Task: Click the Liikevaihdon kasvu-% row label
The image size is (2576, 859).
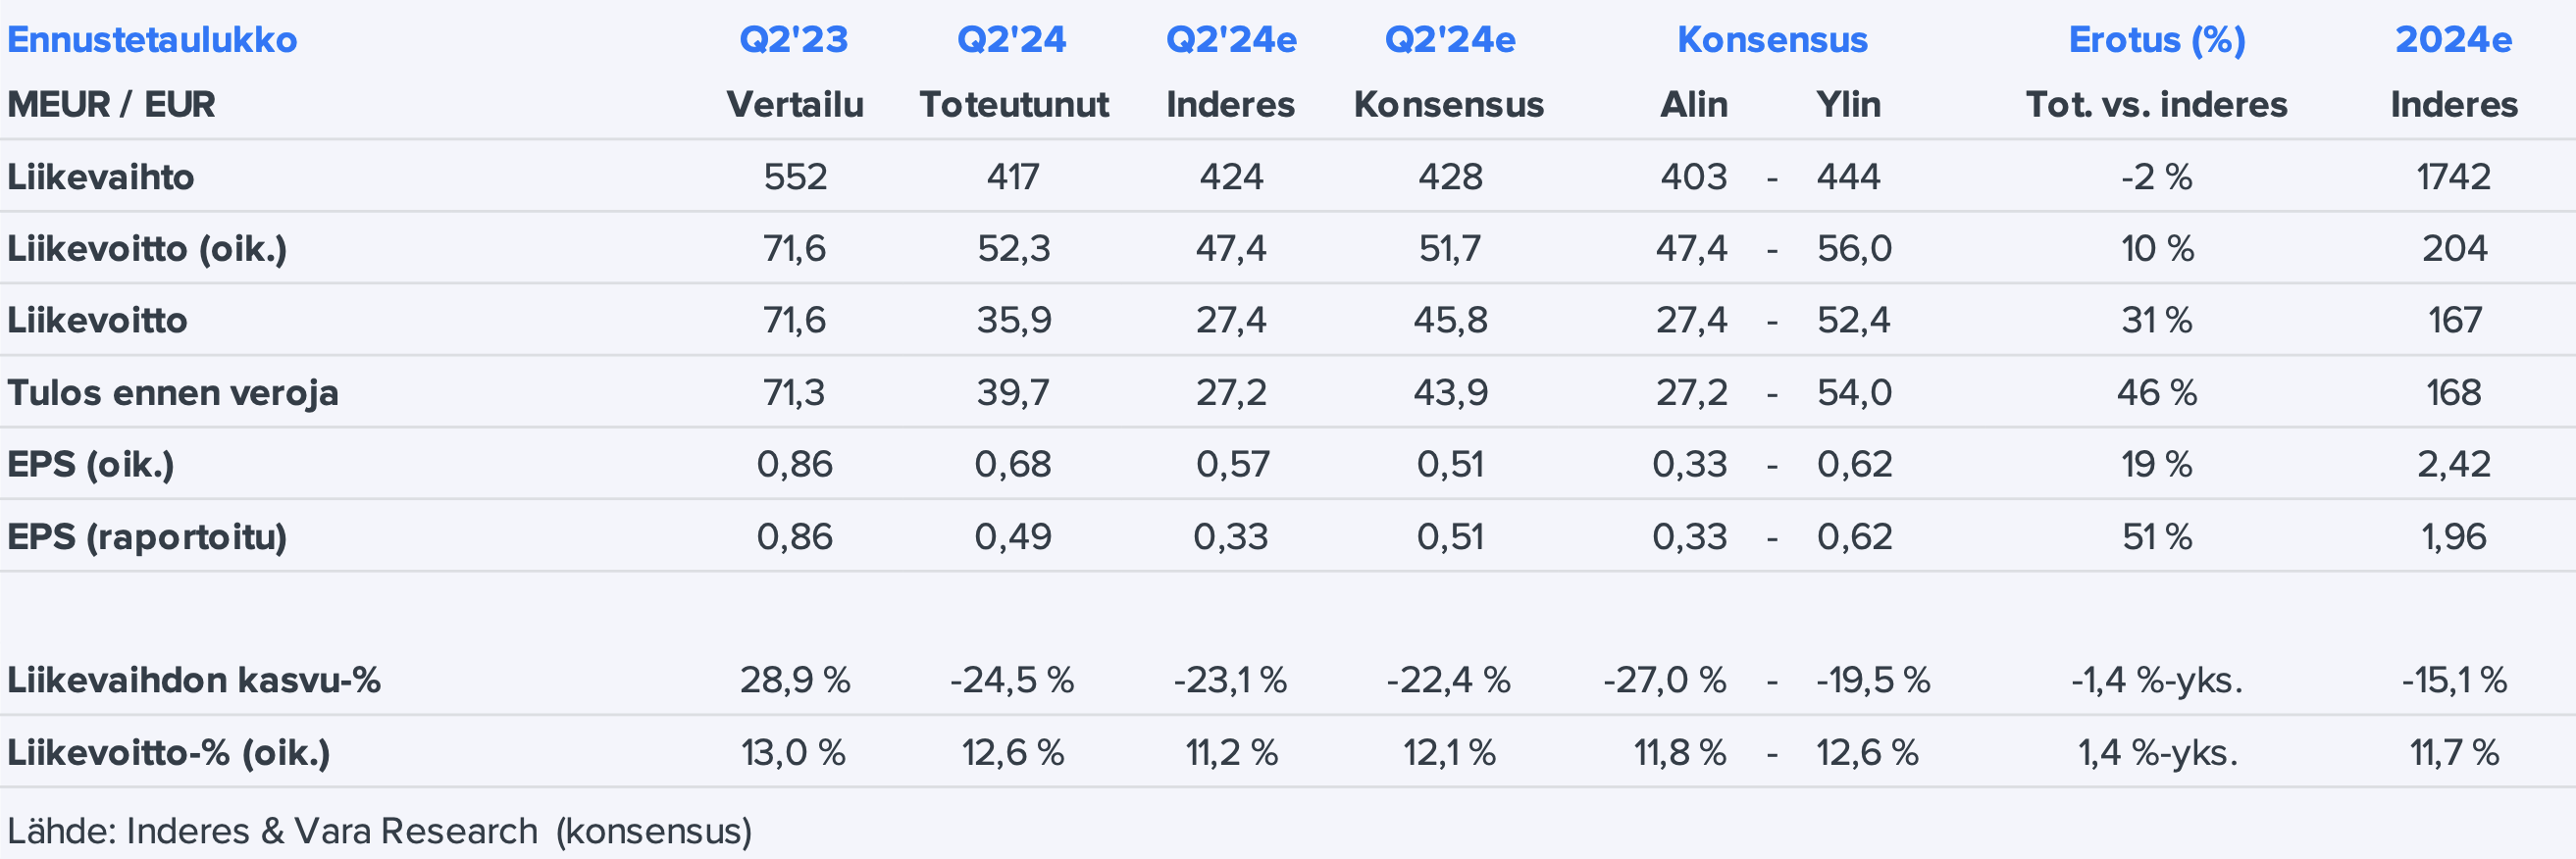Action: [x=194, y=681]
